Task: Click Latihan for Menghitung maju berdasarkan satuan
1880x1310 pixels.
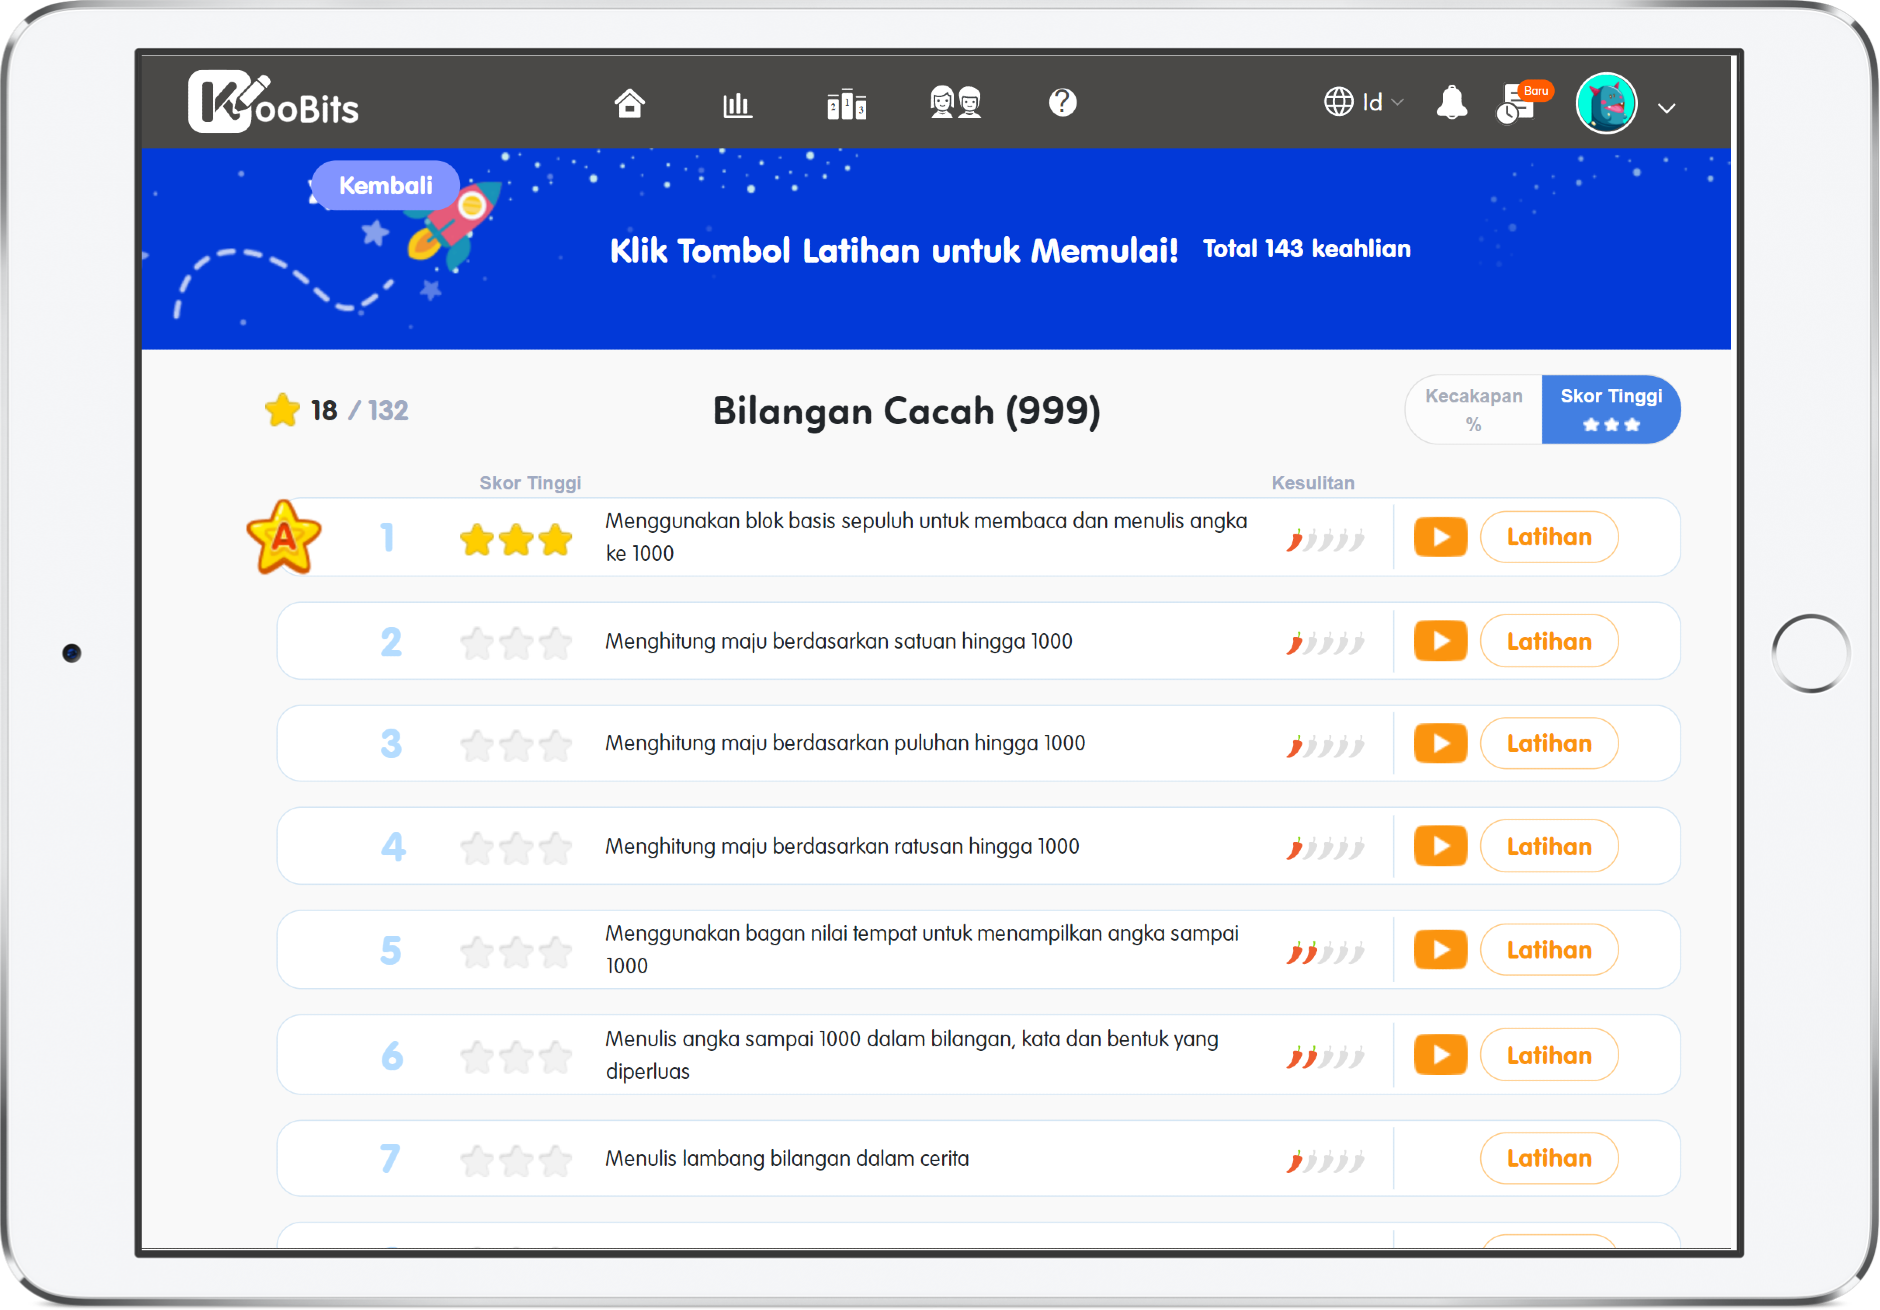Action: [1549, 641]
